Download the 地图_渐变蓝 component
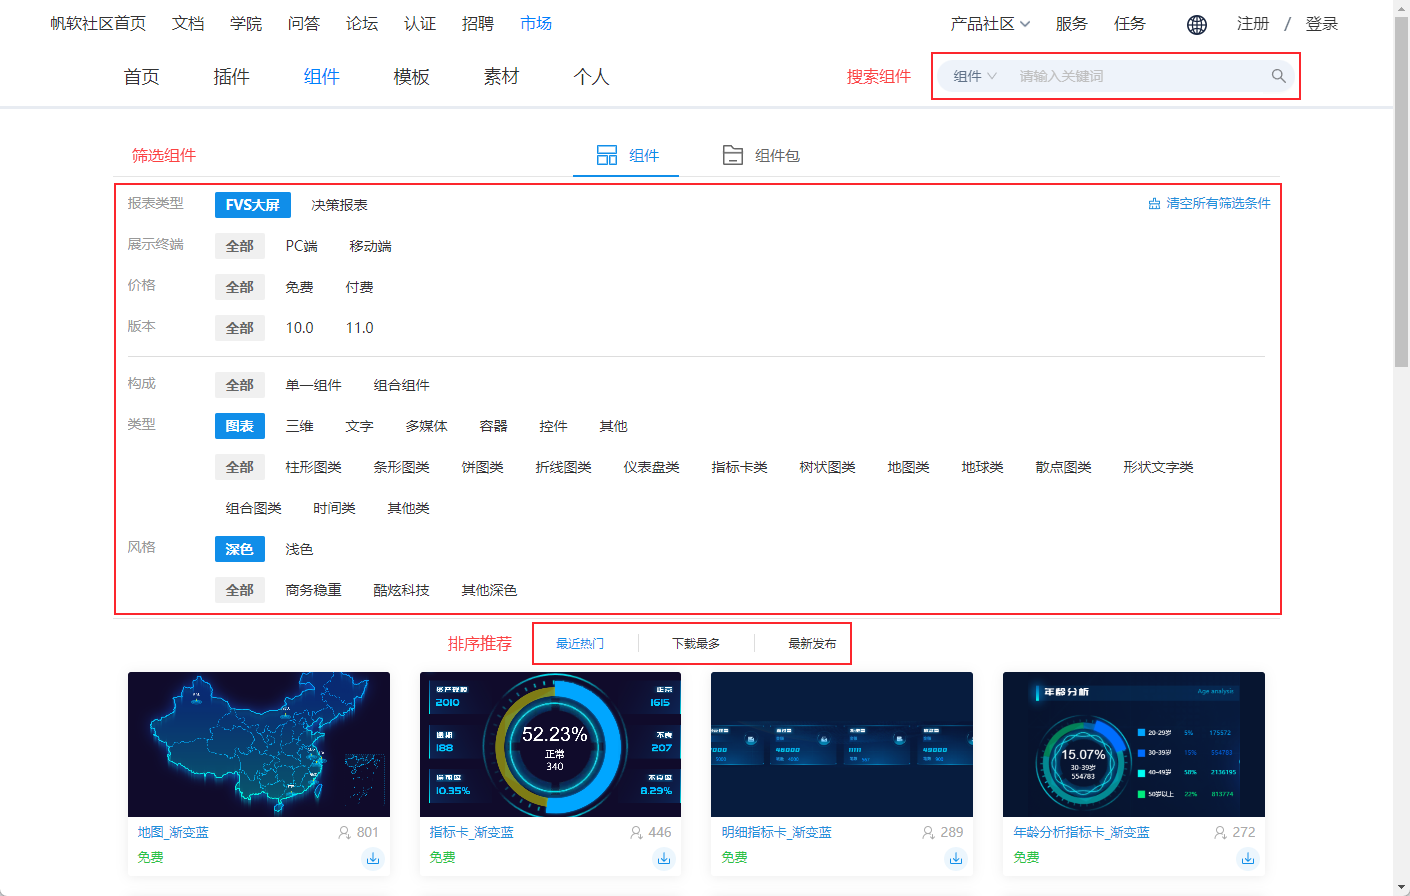The image size is (1410, 896). (373, 858)
